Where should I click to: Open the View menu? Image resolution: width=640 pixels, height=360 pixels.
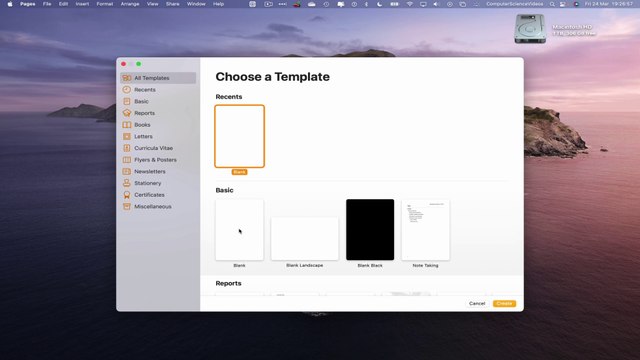tap(153, 4)
